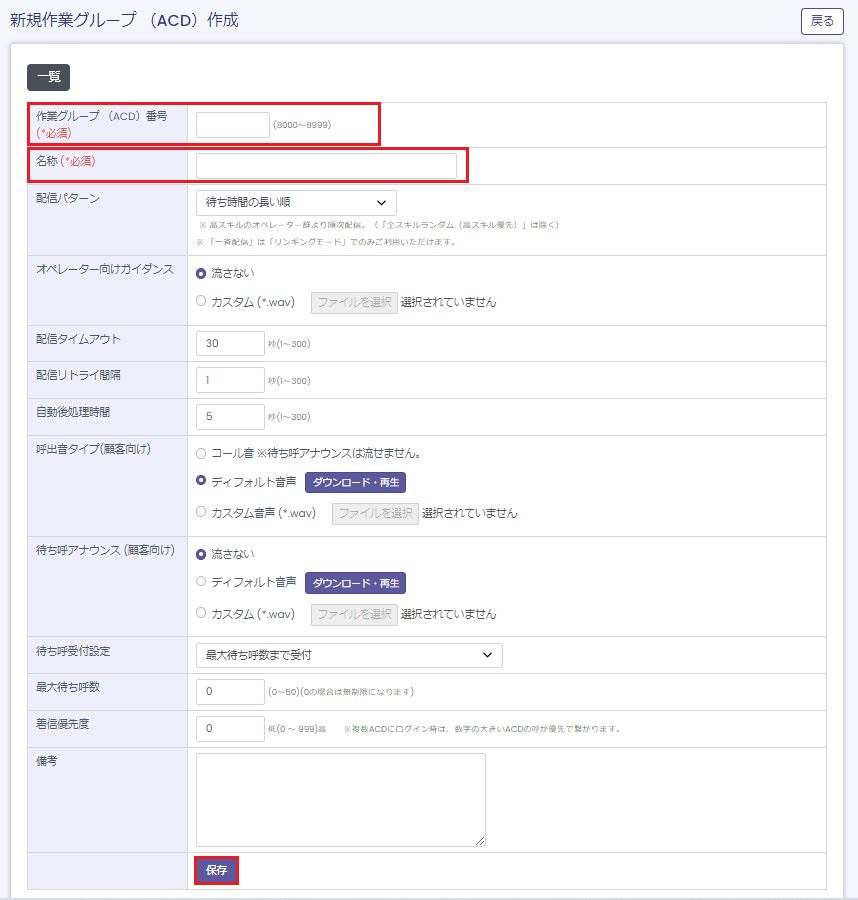Screen dimensions: 858x900
Task: Click ファイルを選択 in the オペレーター向けガイダンス row
Action: [x=354, y=302]
